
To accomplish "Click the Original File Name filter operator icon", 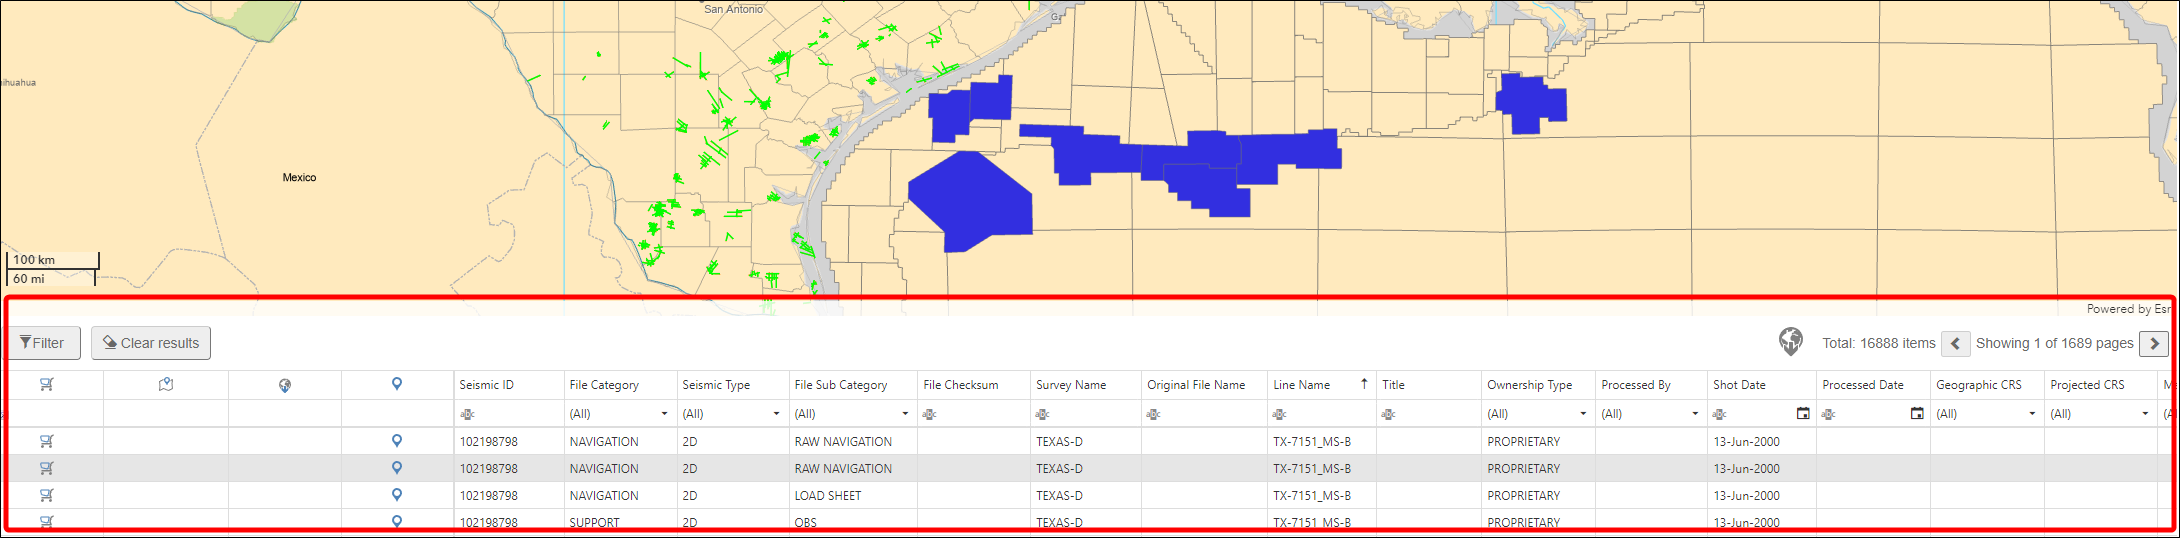I will click(x=1154, y=414).
